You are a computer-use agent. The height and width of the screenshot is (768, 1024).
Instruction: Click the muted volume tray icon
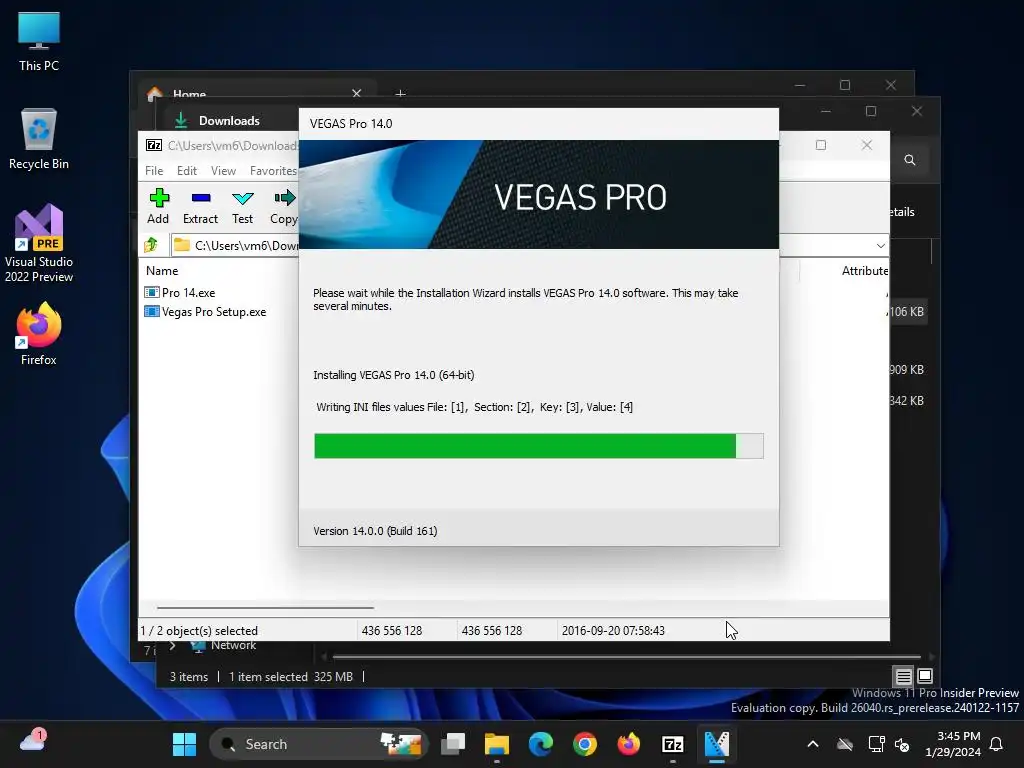[902, 744]
